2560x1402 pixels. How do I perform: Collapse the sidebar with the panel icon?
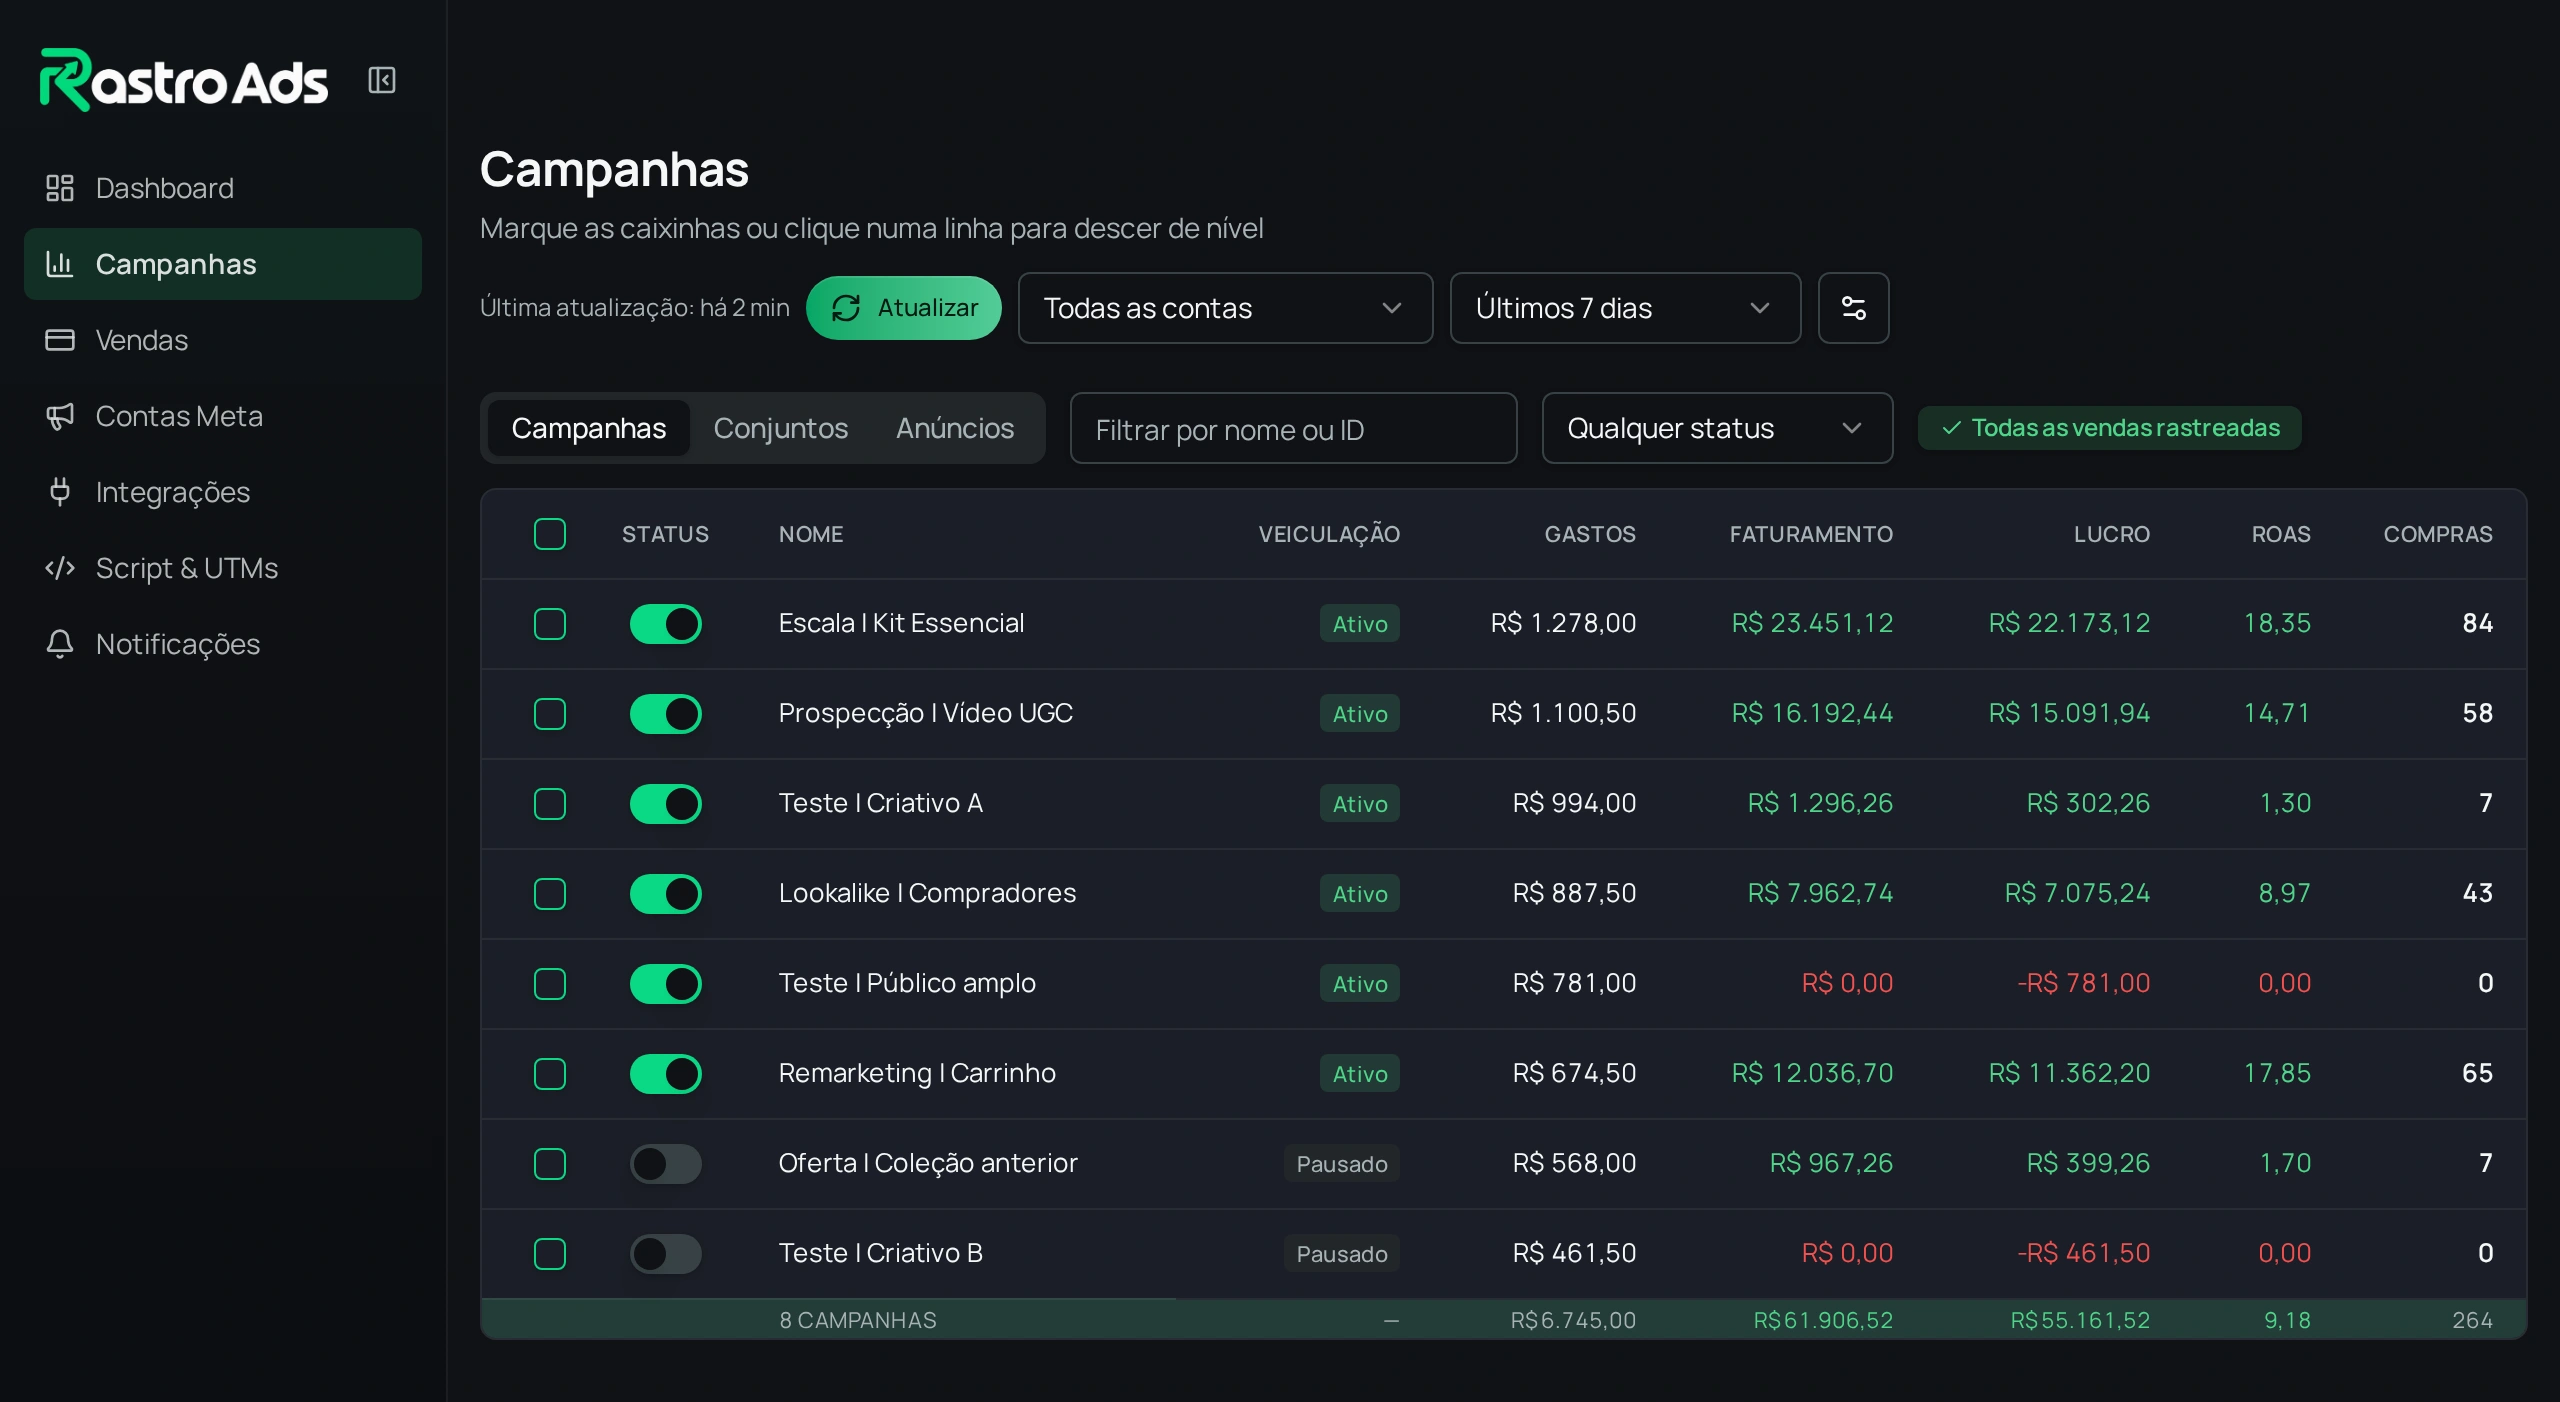(x=381, y=80)
